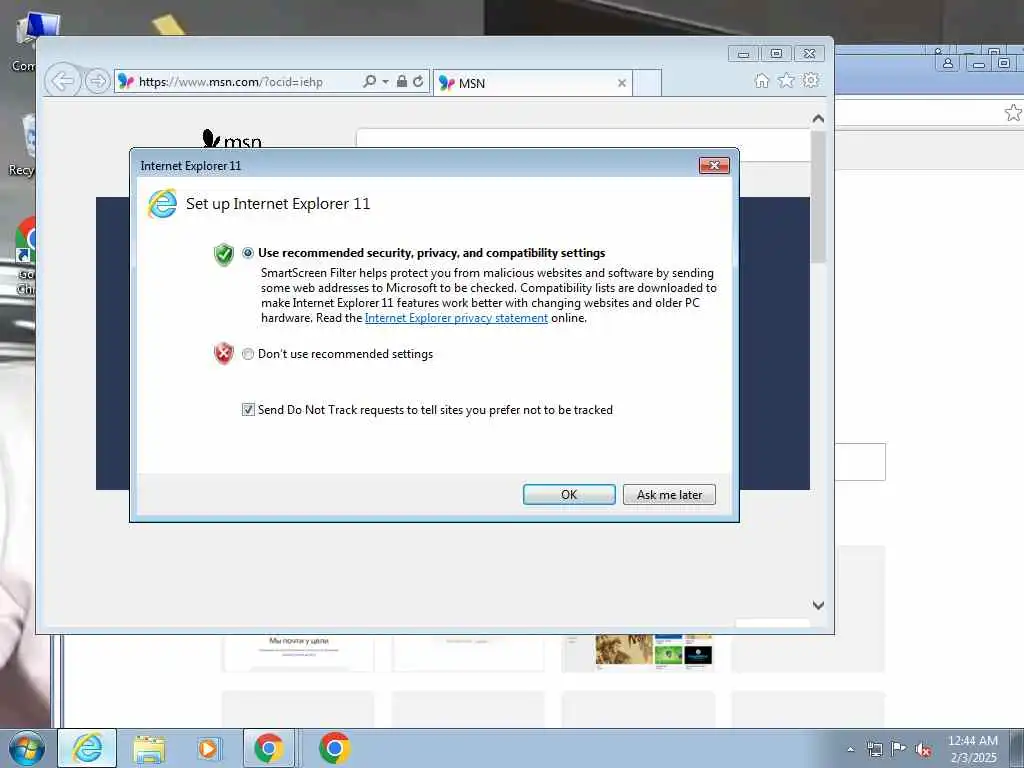Image resolution: width=1024 pixels, height=768 pixels.
Task: Open a new tab in Internet Explorer
Action: [x=648, y=83]
